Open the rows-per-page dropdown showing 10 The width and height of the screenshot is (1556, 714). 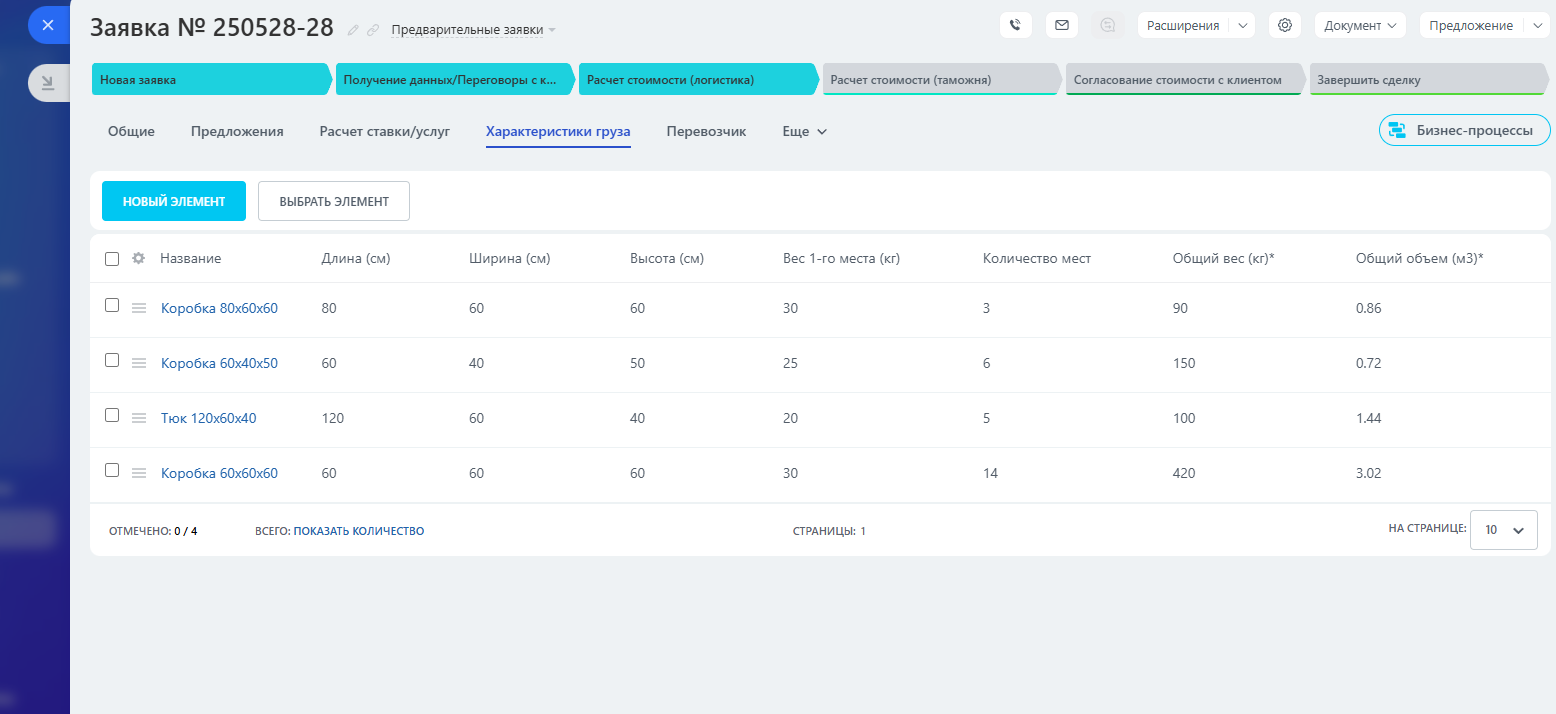[1503, 530]
